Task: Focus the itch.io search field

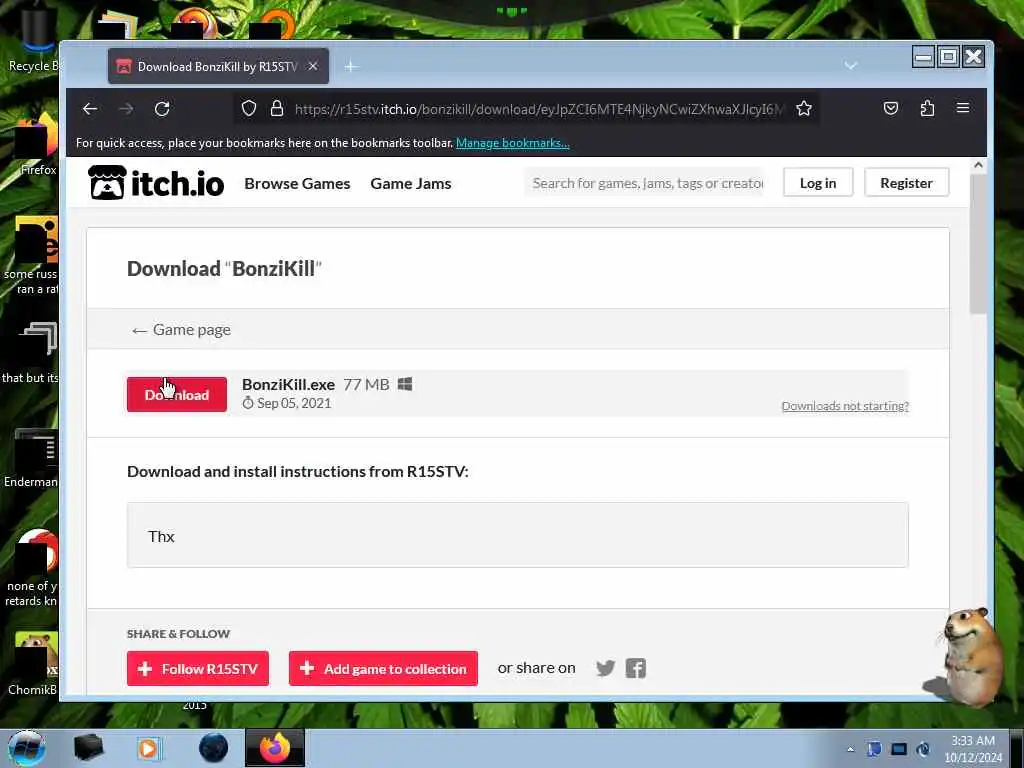Action: (x=647, y=184)
